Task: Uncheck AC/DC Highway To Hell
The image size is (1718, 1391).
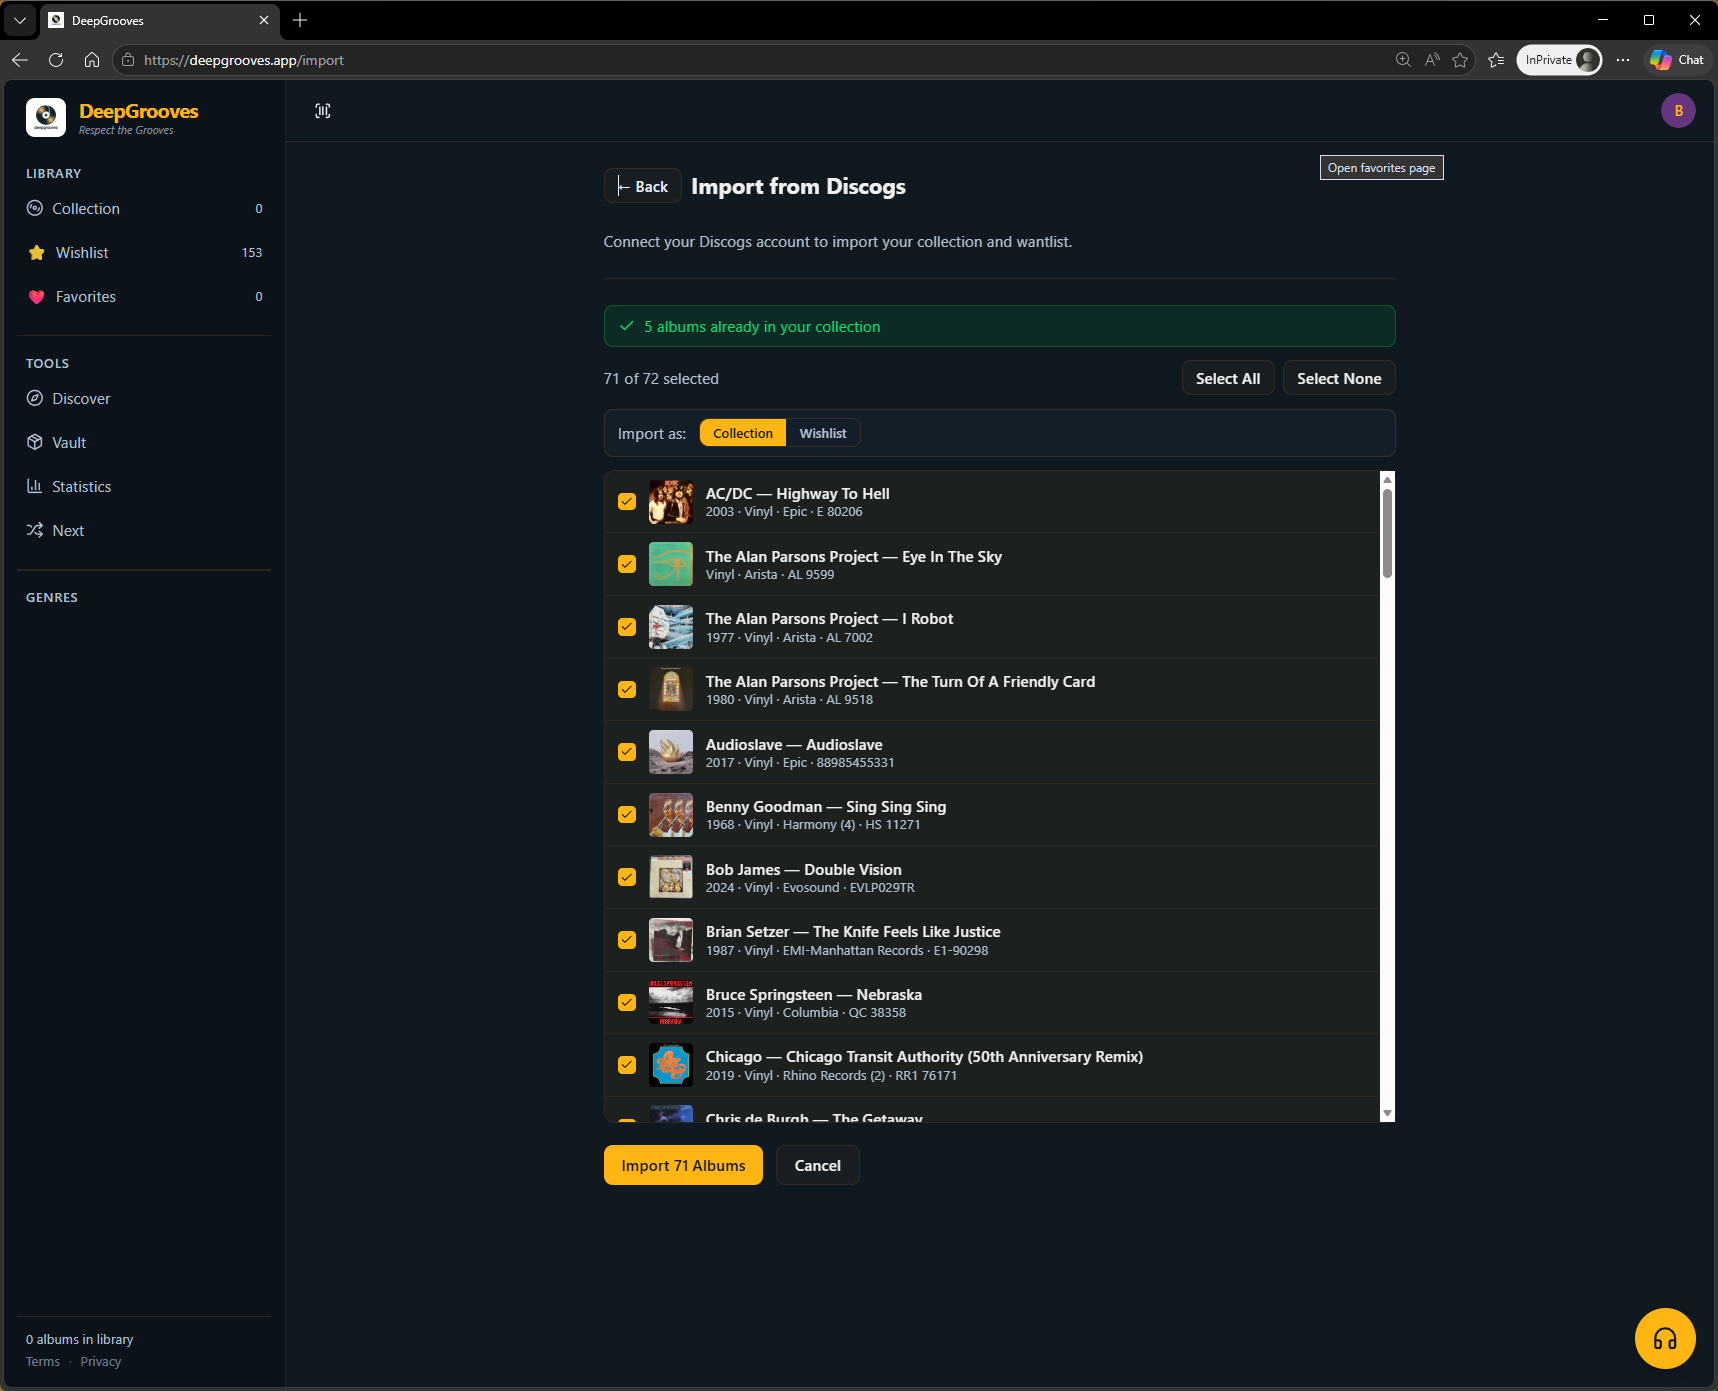Action: tap(627, 502)
